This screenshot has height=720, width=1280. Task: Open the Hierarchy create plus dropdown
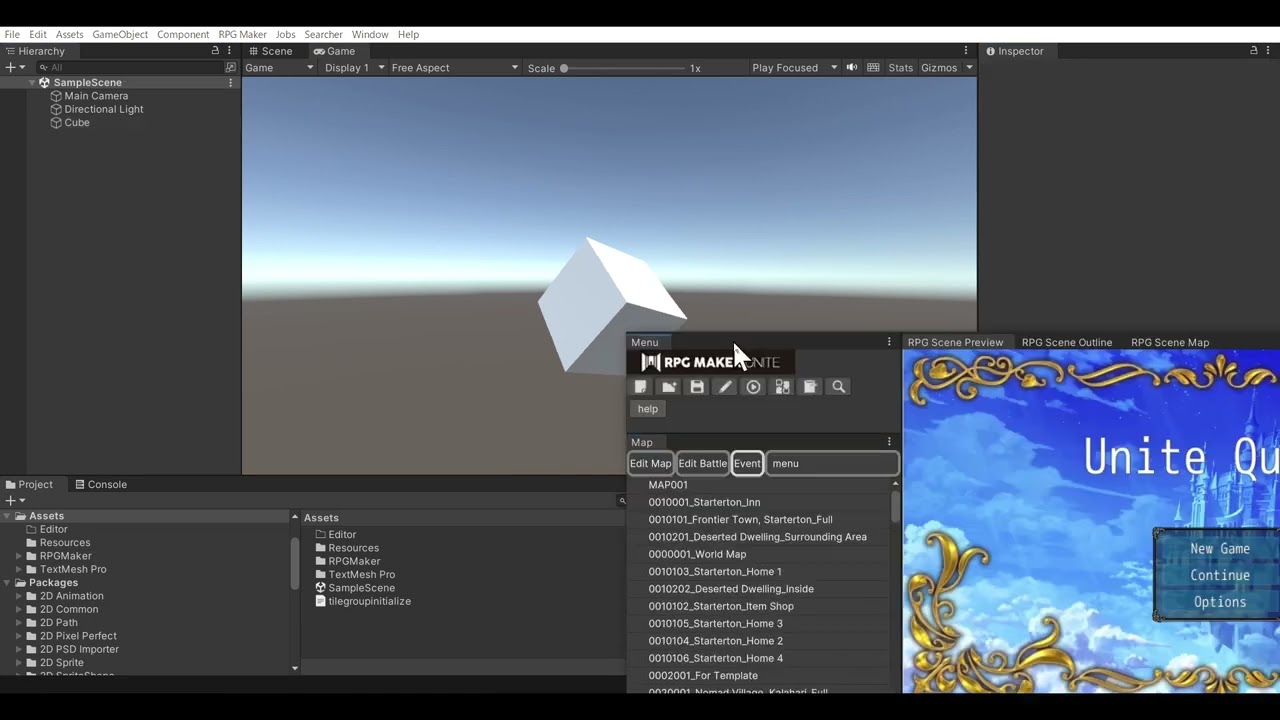pos(15,68)
